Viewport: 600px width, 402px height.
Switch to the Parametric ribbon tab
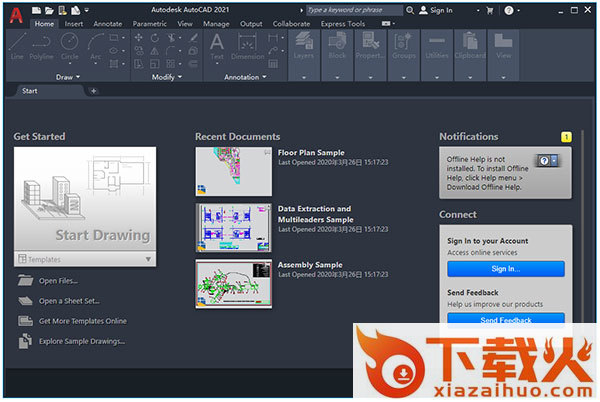[x=150, y=24]
